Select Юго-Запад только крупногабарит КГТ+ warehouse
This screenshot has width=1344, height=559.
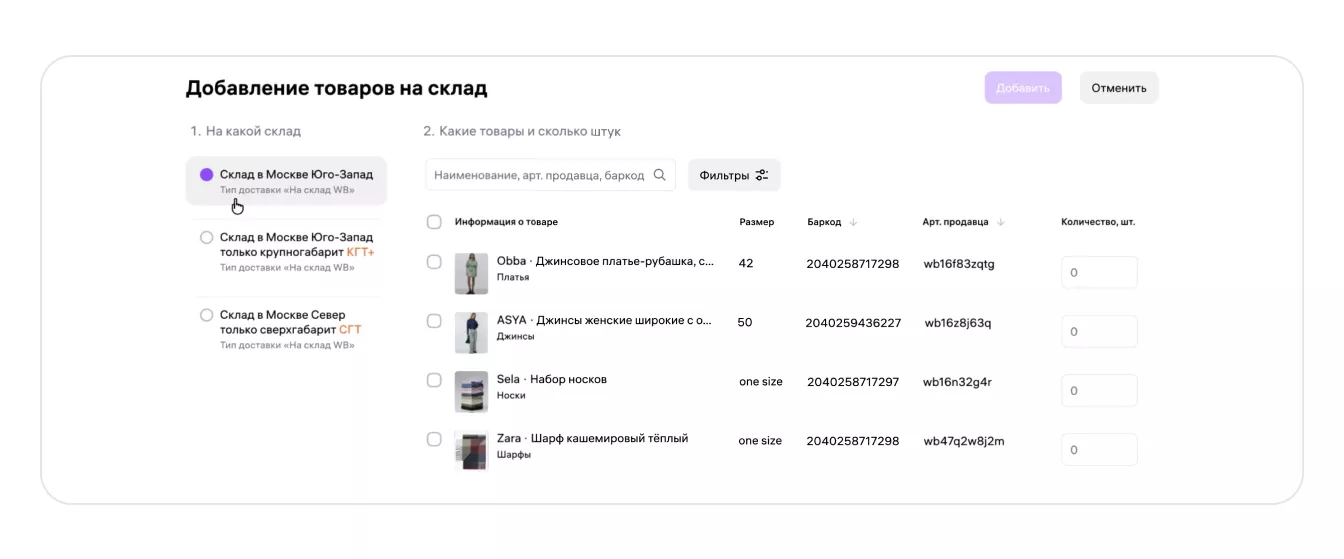coord(207,238)
